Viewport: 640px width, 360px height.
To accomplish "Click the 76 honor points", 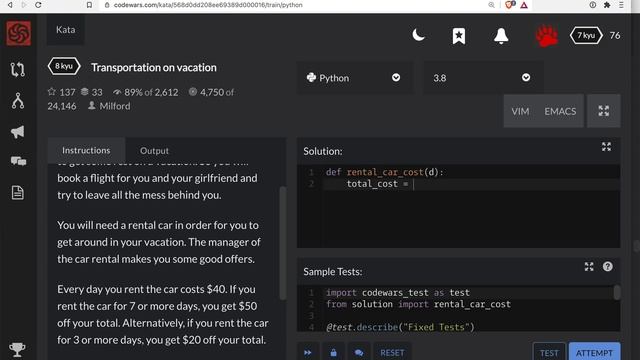I will tap(615, 36).
